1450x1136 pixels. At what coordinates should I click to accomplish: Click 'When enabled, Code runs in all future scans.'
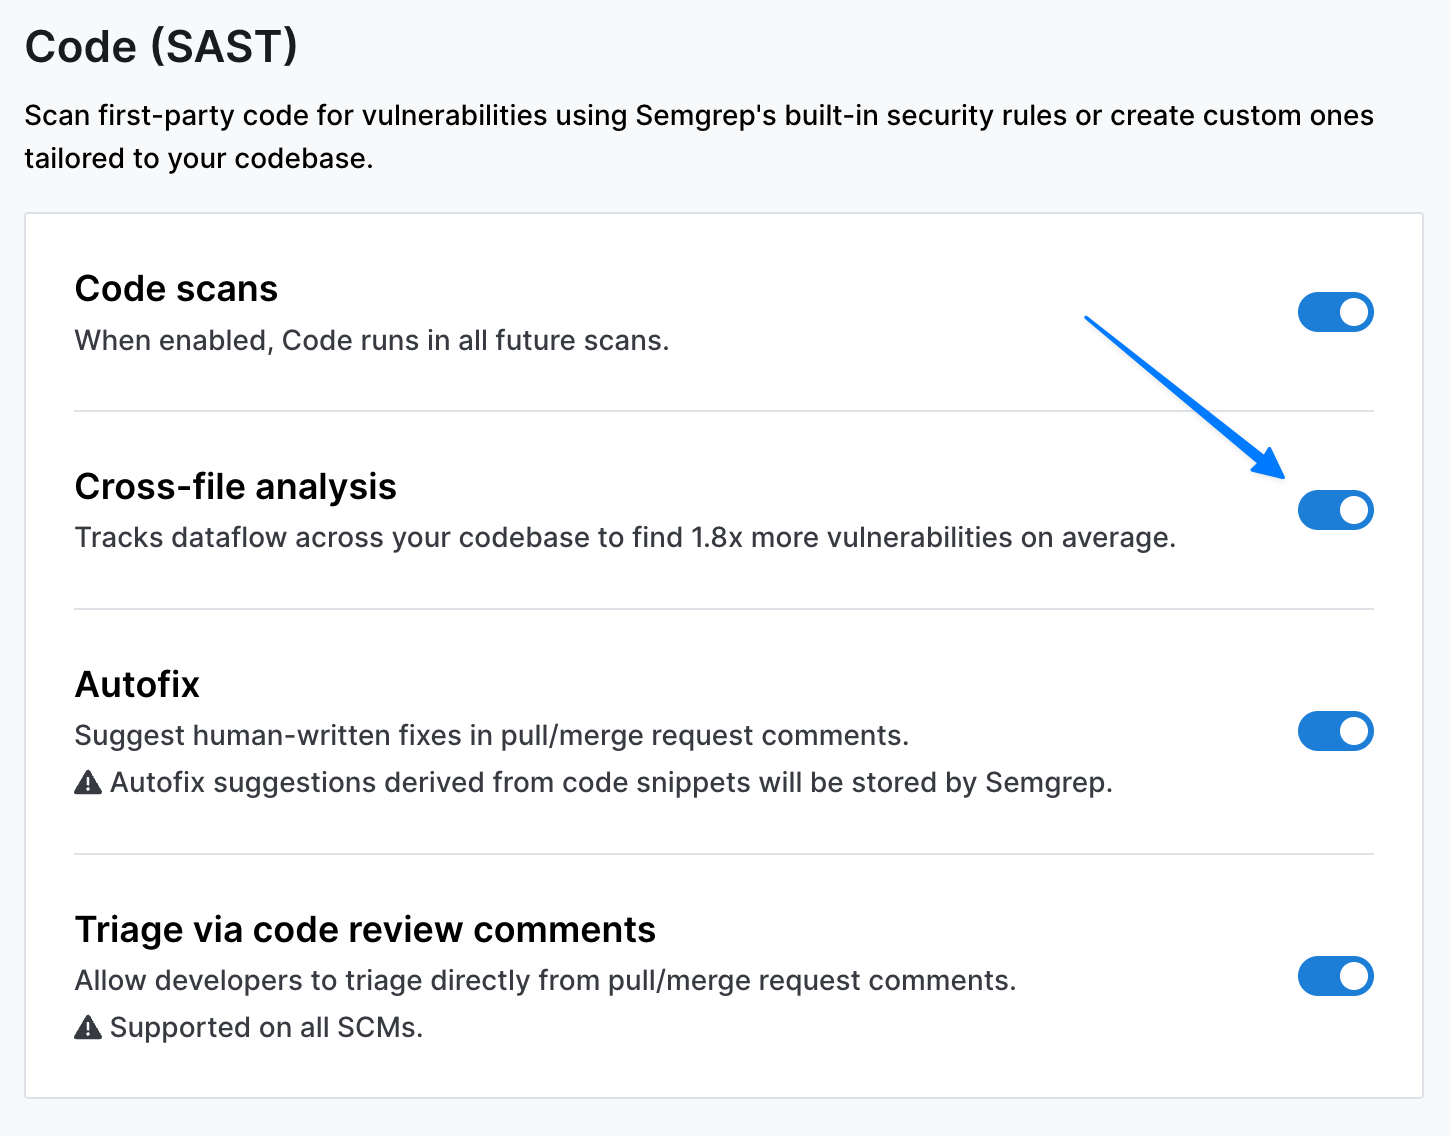click(x=371, y=341)
